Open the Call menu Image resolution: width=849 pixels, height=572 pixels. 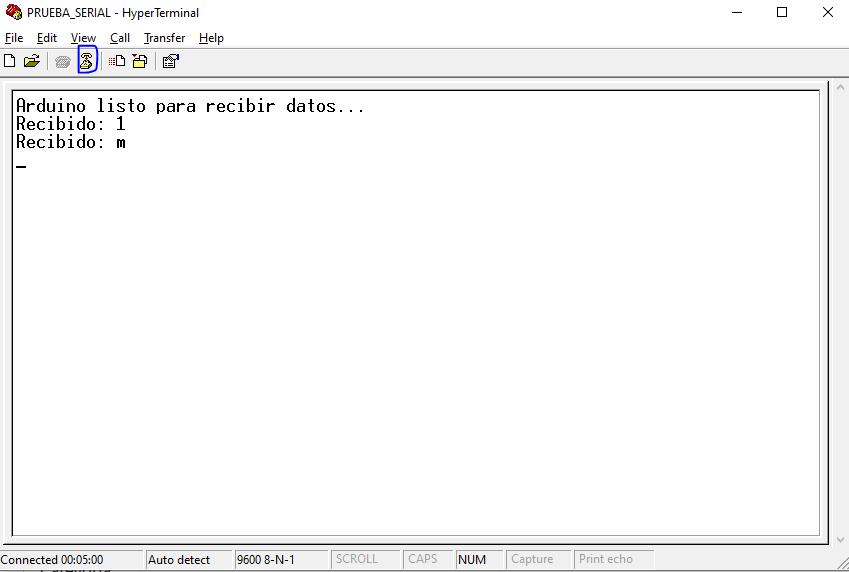click(x=120, y=38)
